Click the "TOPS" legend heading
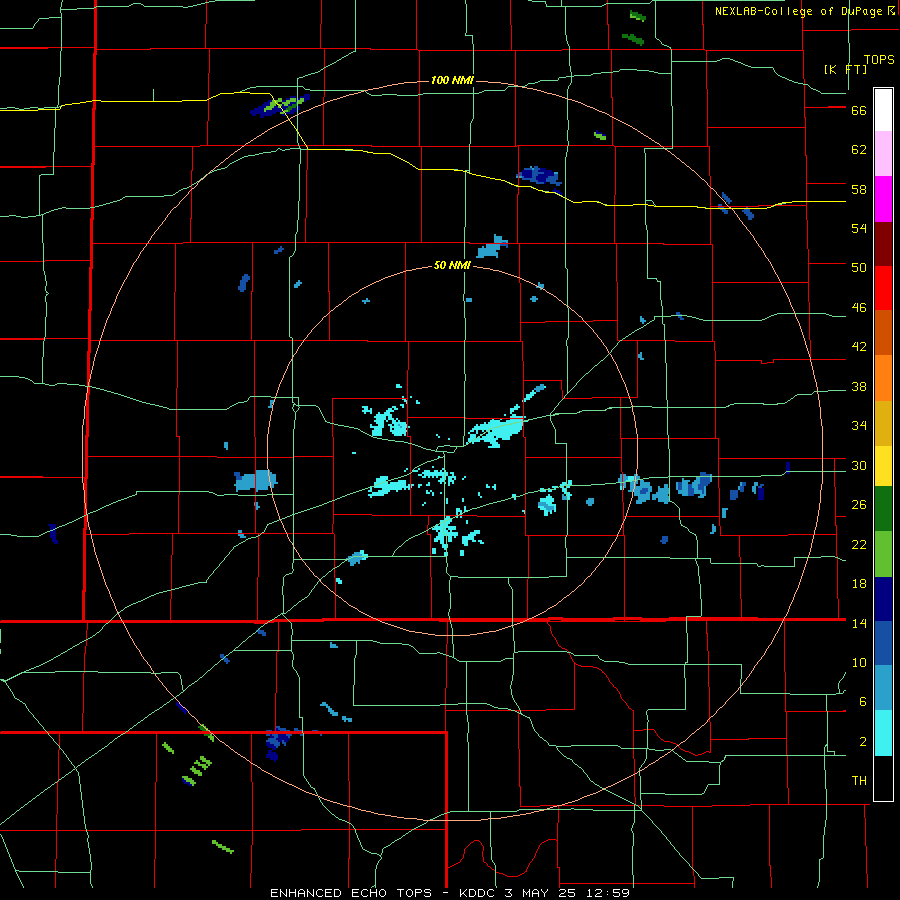 point(879,59)
